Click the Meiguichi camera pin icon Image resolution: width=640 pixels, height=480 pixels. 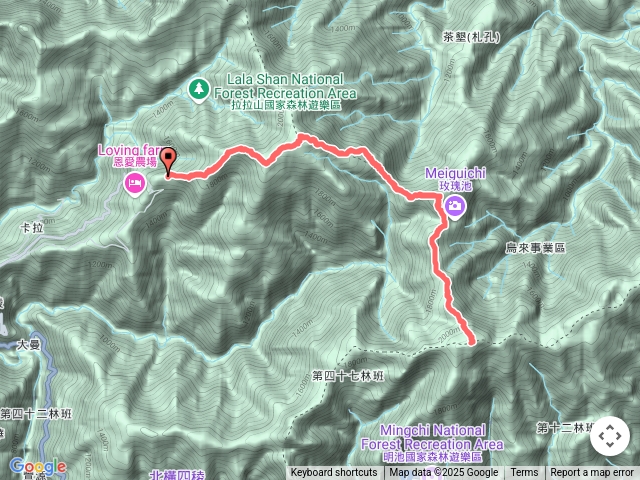(455, 206)
